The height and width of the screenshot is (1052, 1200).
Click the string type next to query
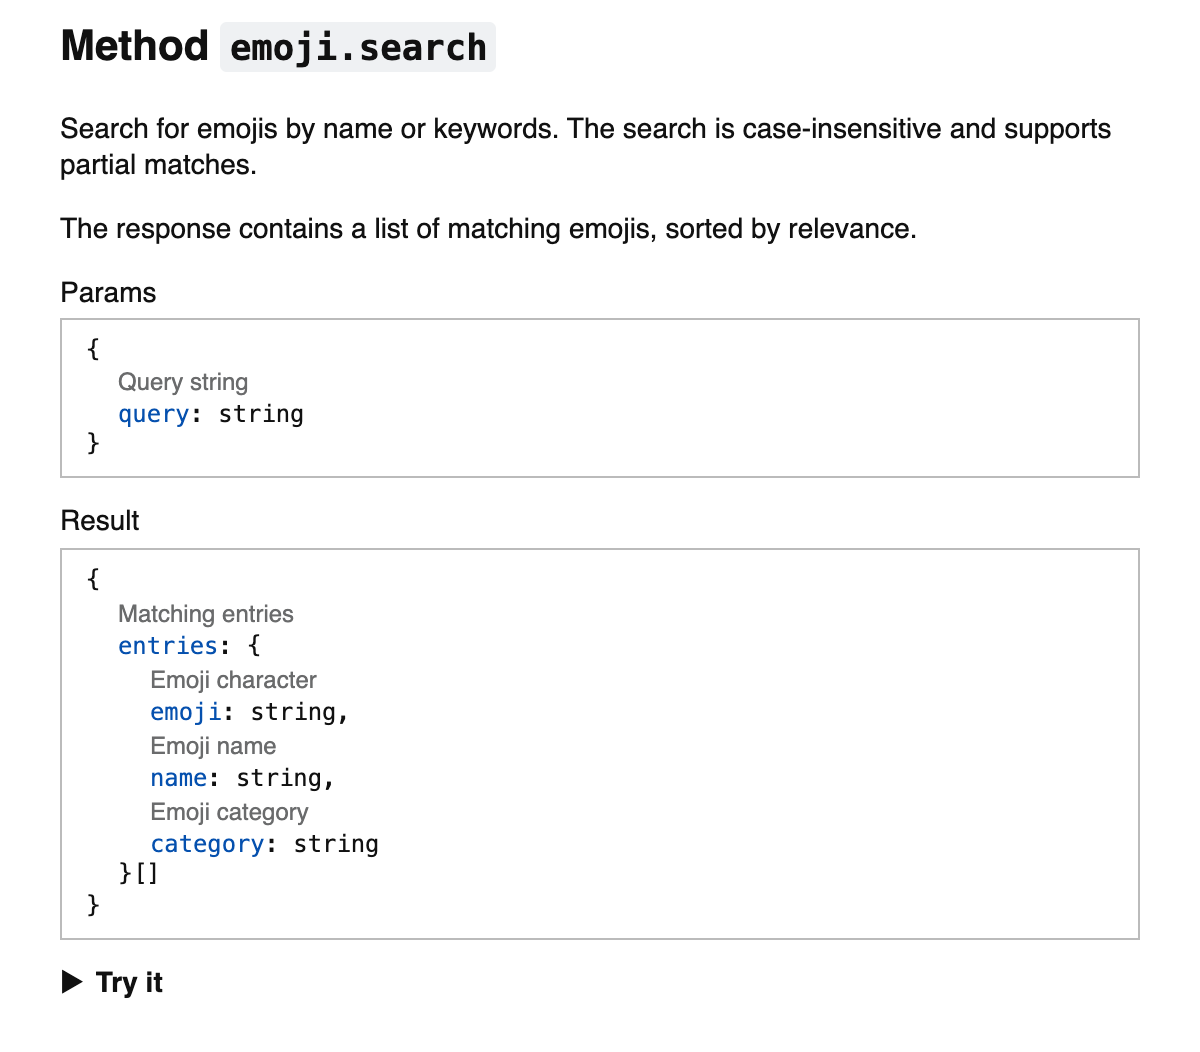click(261, 414)
